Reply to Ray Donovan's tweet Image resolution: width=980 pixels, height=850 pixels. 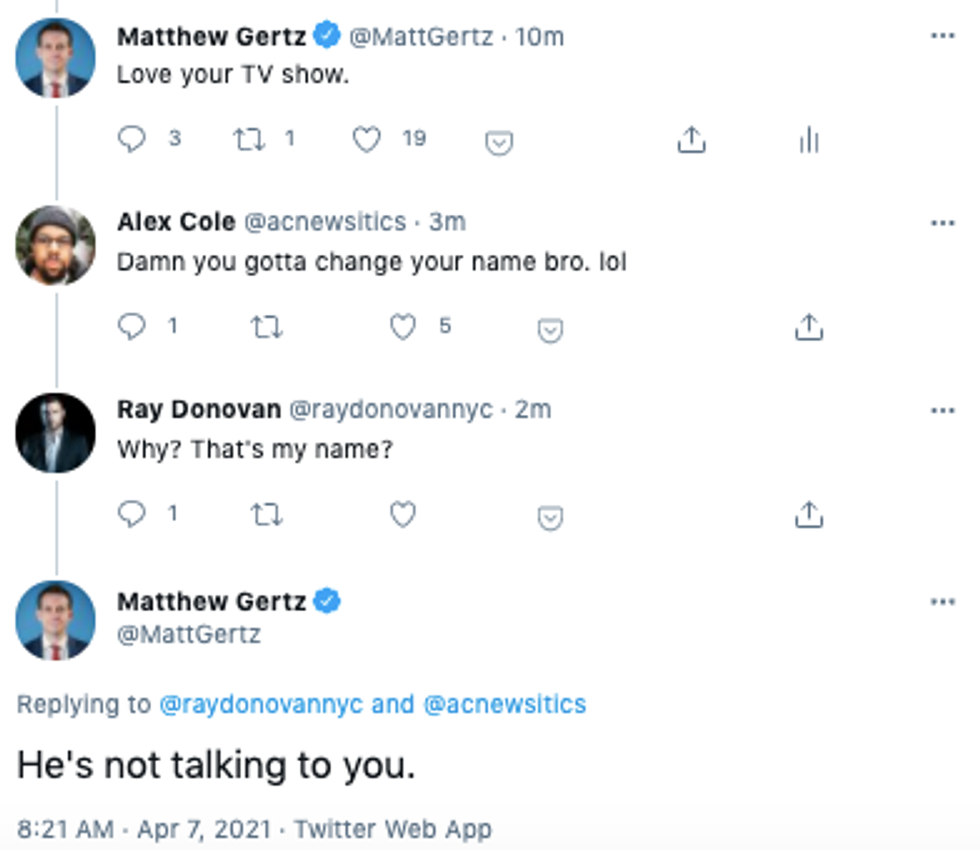132,515
